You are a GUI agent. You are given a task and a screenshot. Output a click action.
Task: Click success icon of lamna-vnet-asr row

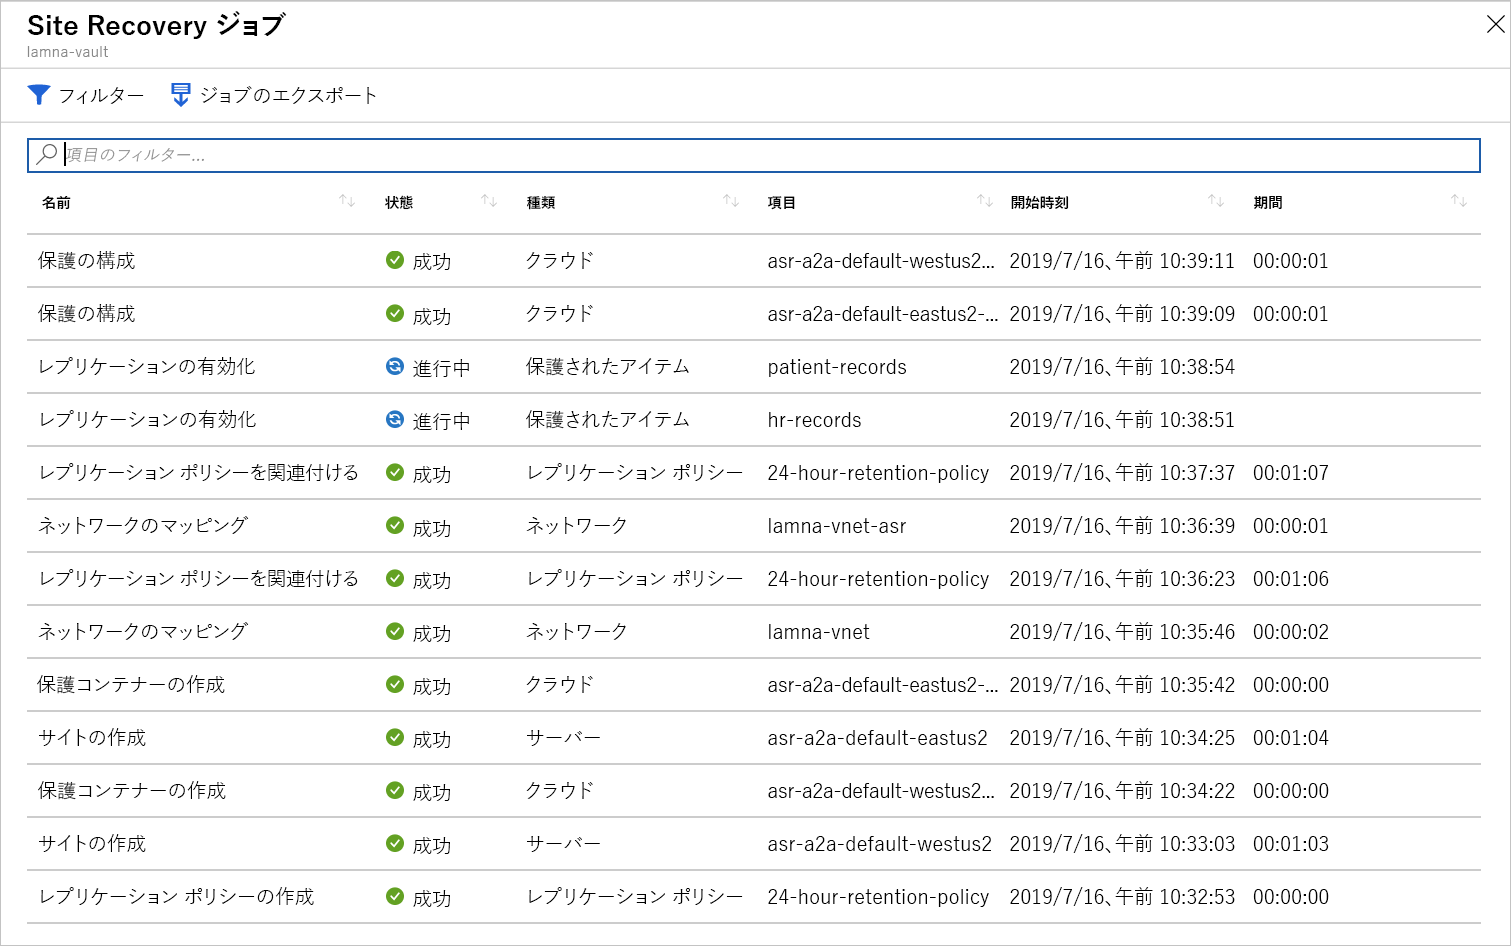click(x=395, y=525)
